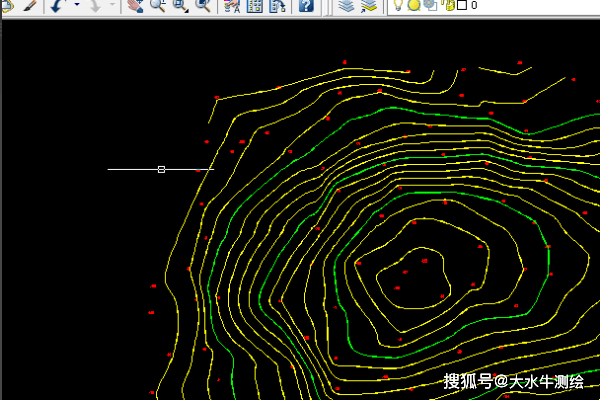Image resolution: width=600 pixels, height=400 pixels.
Task: Open the Tool Palettes icon
Action: coord(276,6)
